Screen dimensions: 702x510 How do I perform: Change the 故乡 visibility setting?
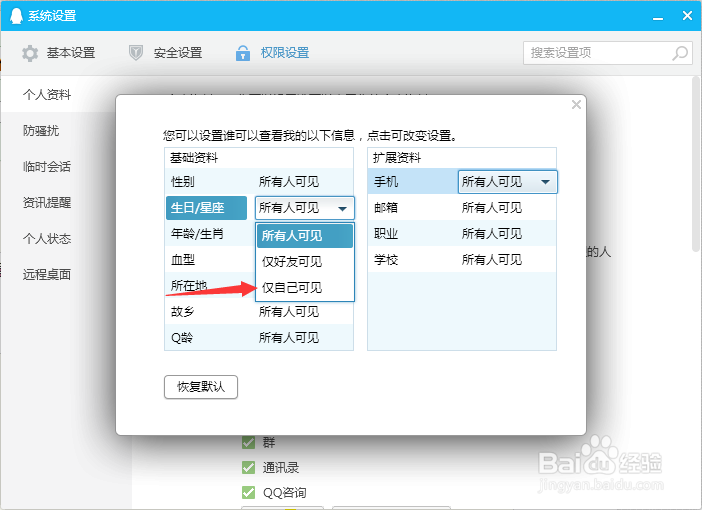point(289,312)
